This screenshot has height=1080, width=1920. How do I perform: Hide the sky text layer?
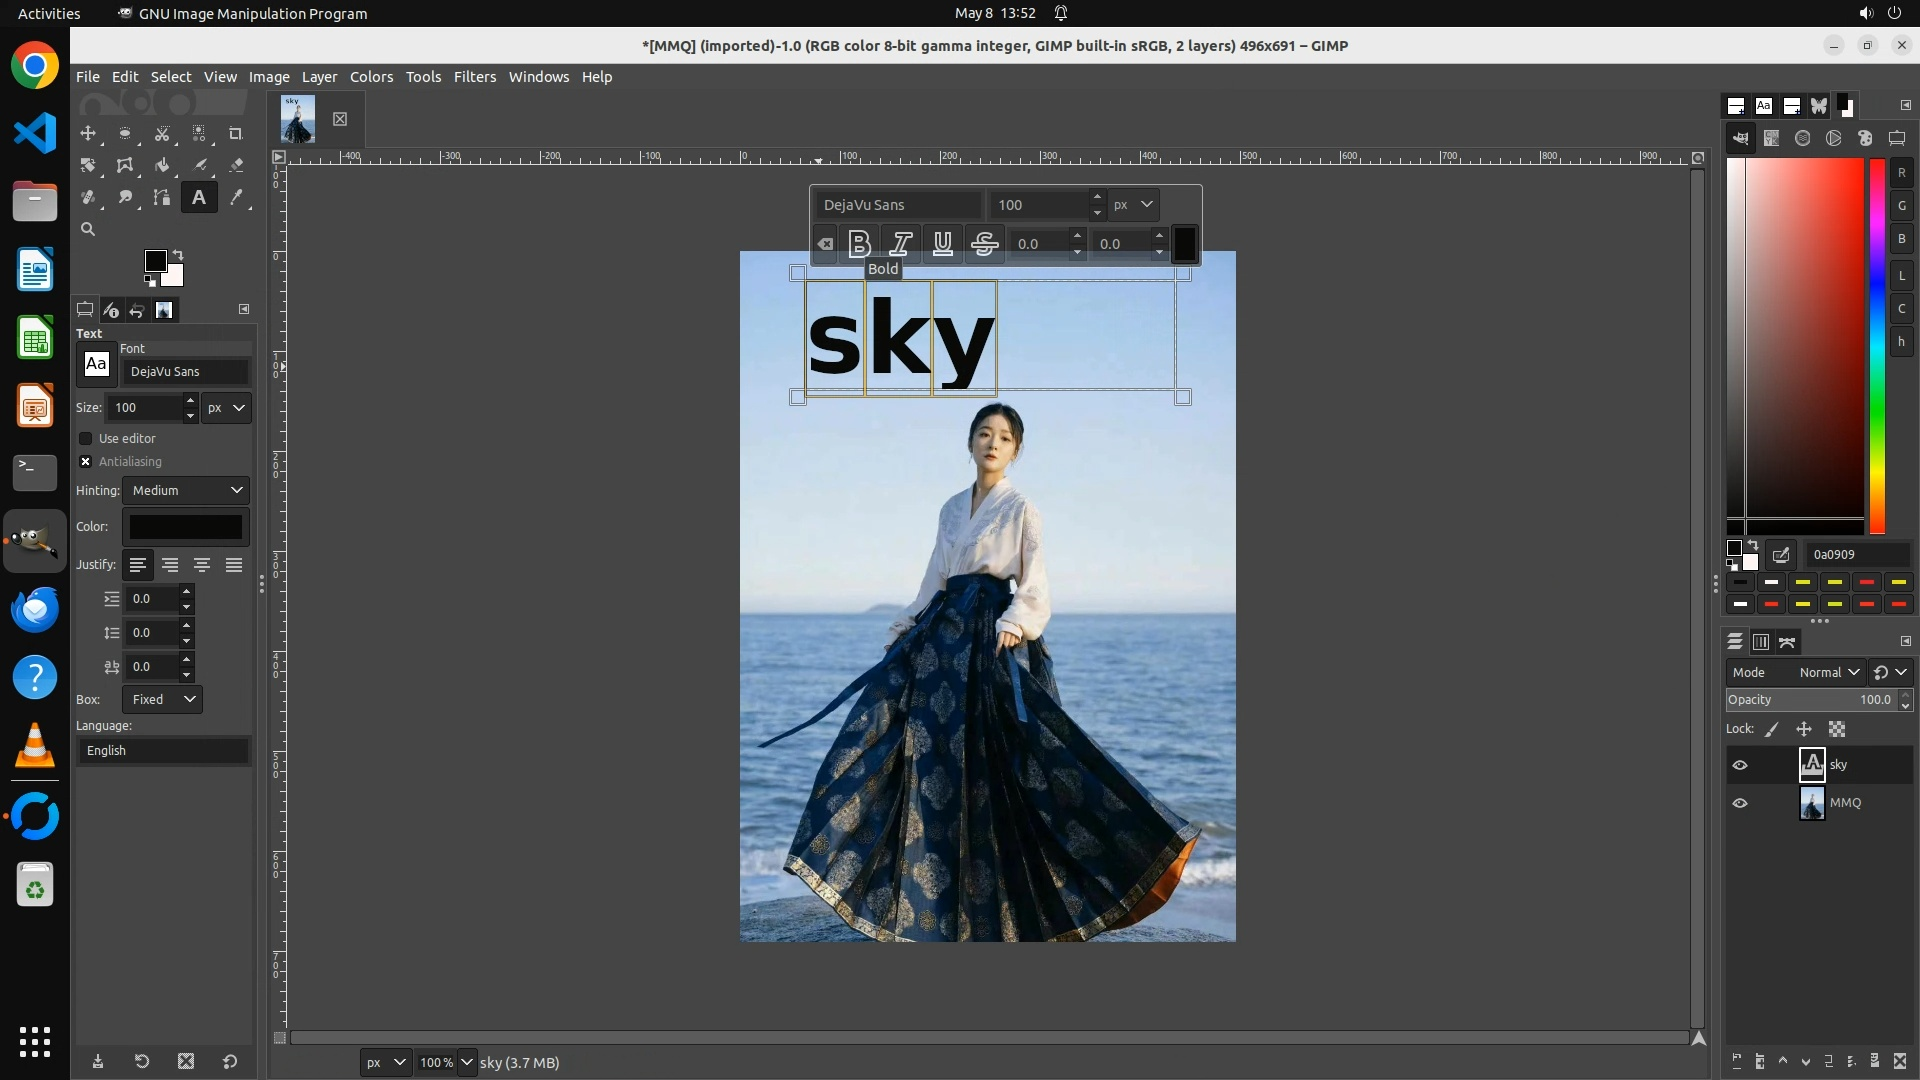[1740, 765]
